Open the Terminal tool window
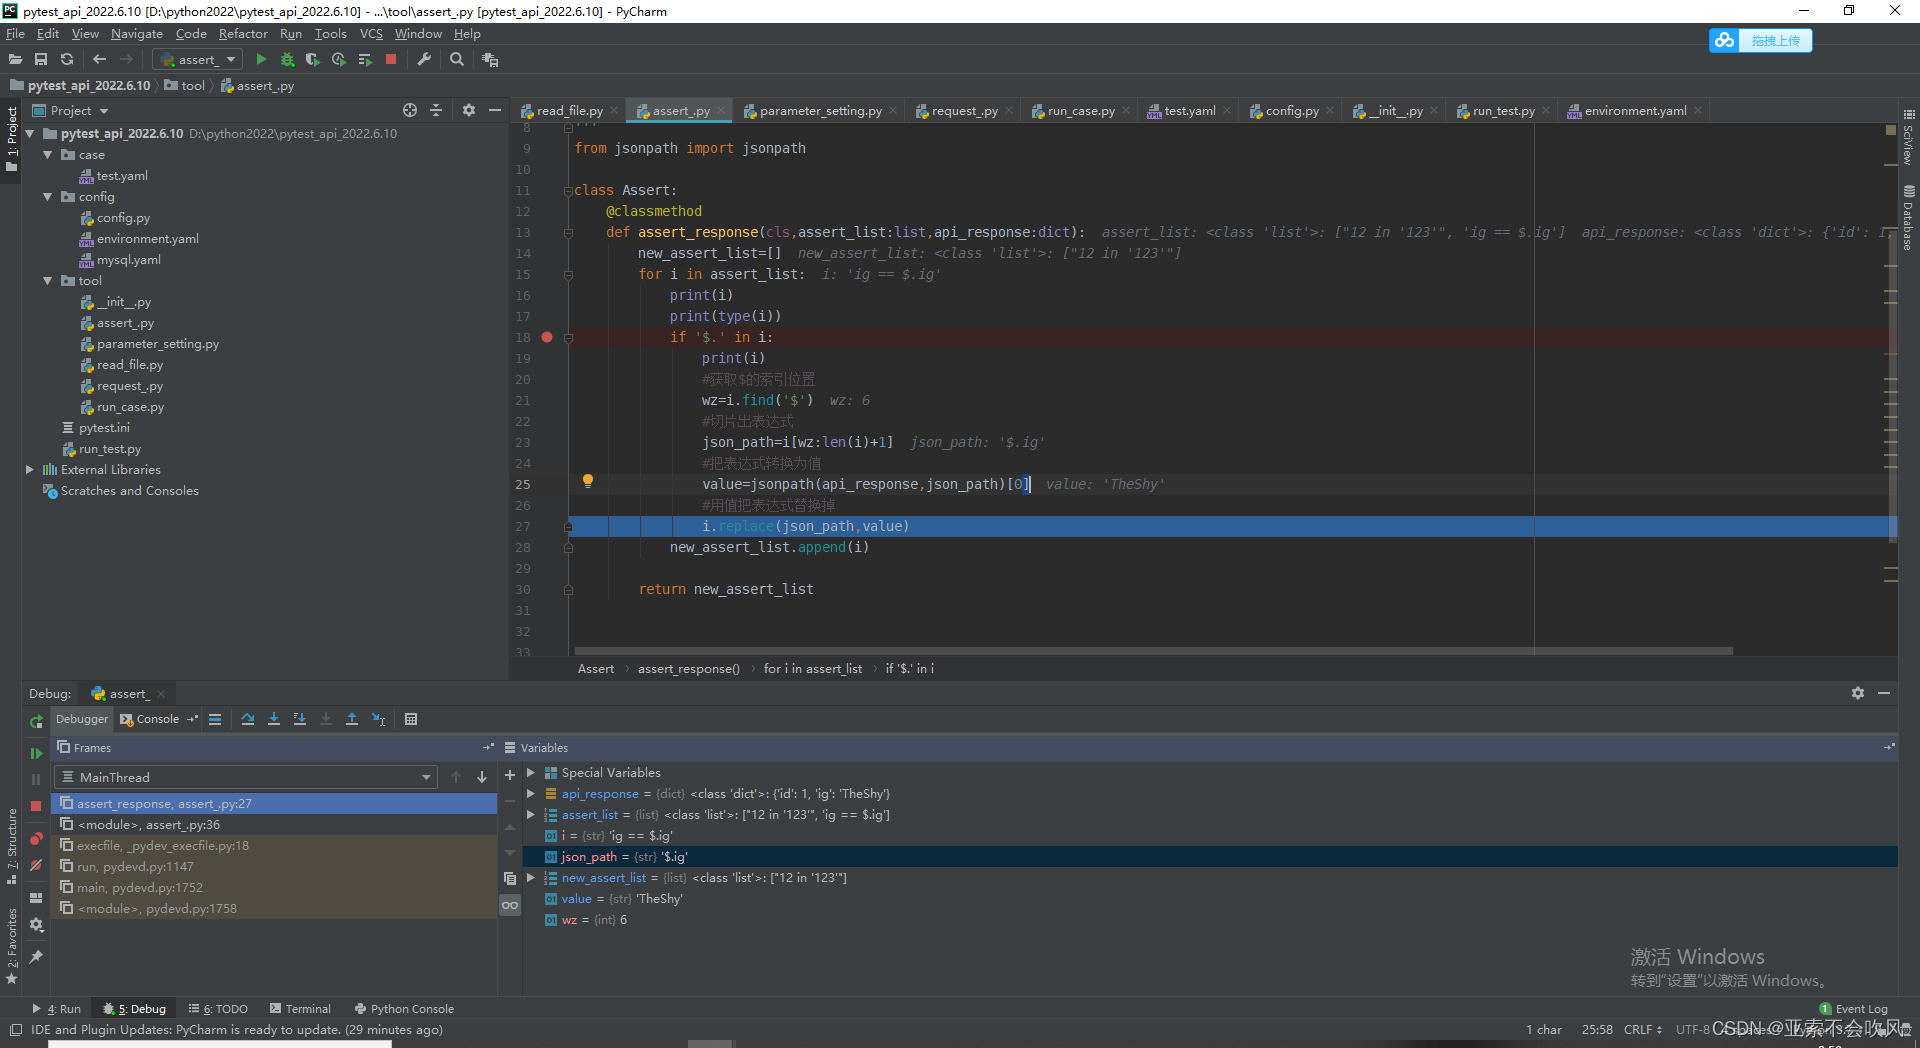This screenshot has height=1048, width=1920. (299, 1009)
